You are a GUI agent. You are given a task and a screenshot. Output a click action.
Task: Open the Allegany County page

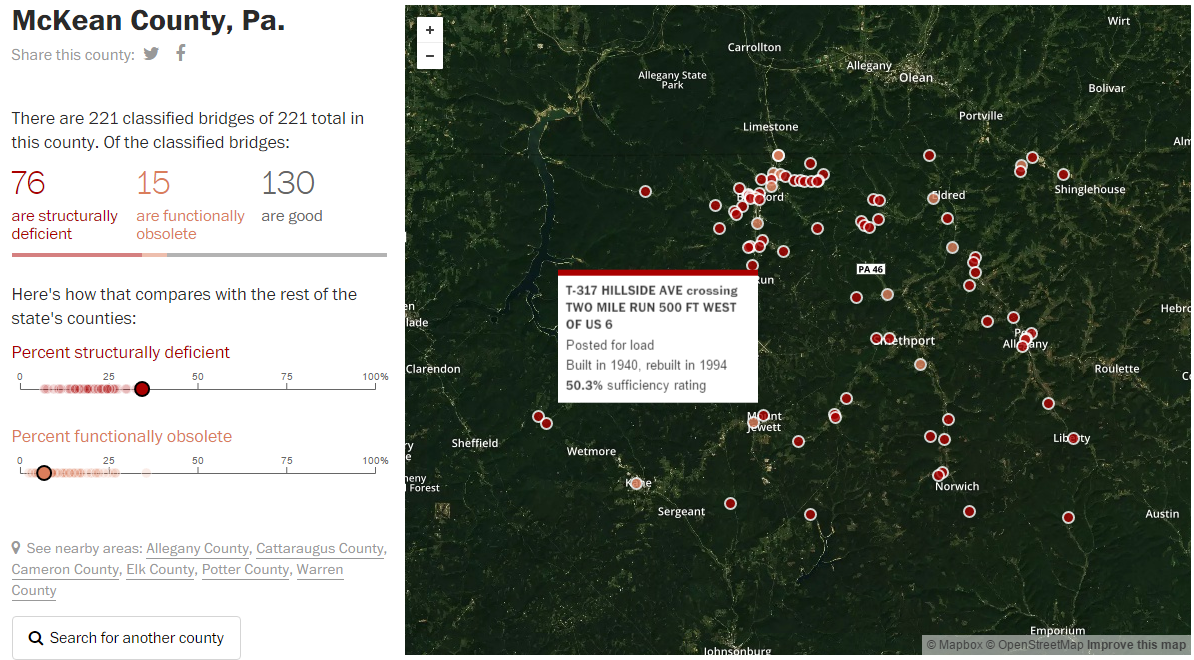(x=197, y=548)
